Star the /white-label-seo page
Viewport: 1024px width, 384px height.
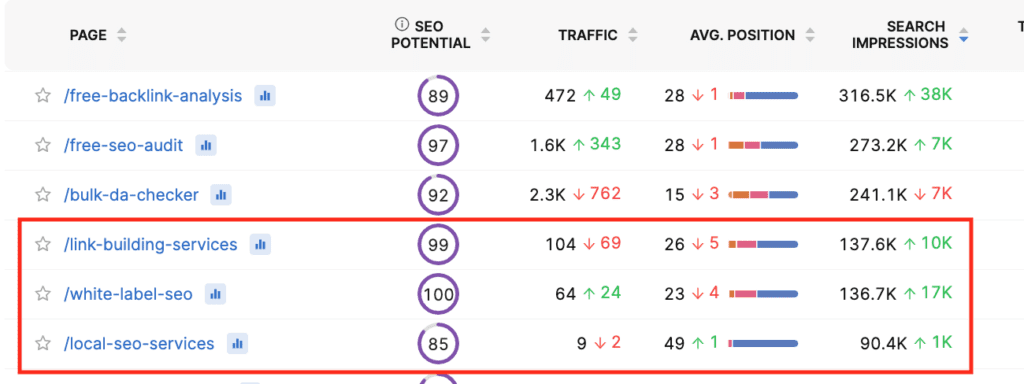point(42,294)
